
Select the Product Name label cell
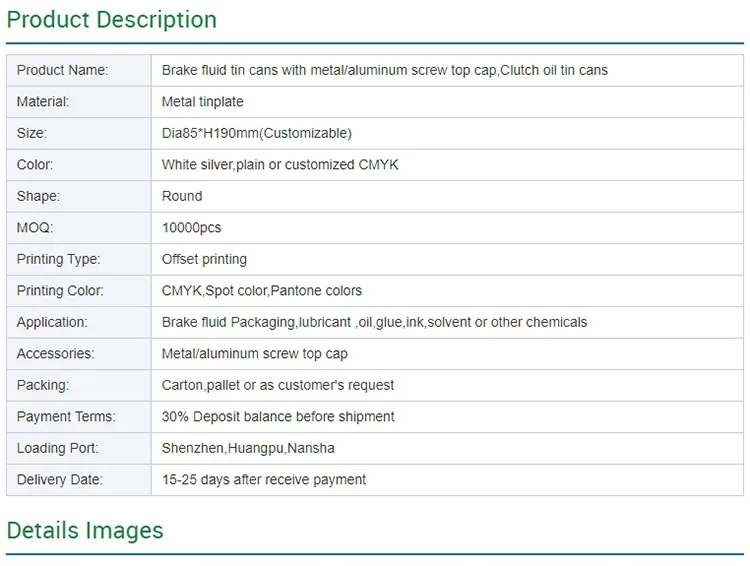[x=62, y=70]
